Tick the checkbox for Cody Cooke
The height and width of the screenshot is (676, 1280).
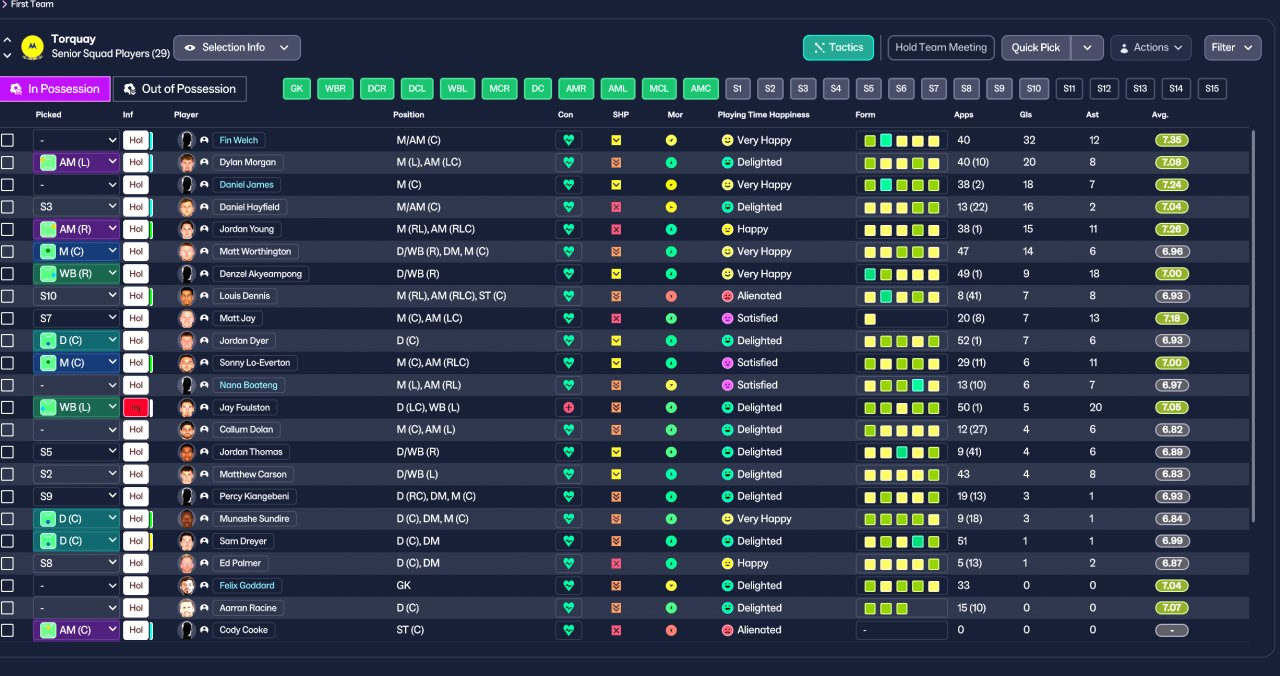click(8, 630)
